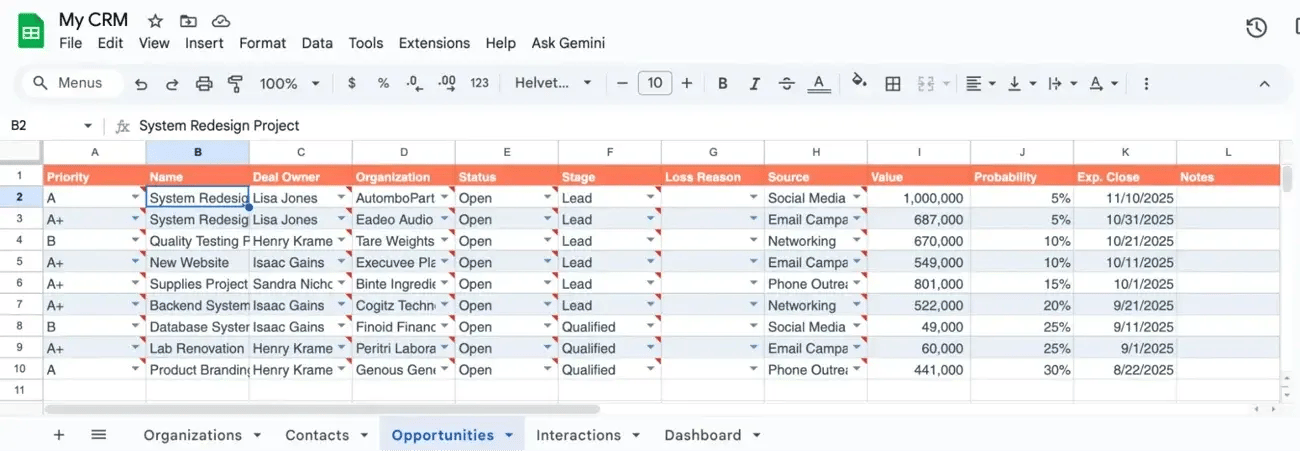Open the Extensions menu
Viewport: 1300px width, 451px height.
[x=434, y=43]
